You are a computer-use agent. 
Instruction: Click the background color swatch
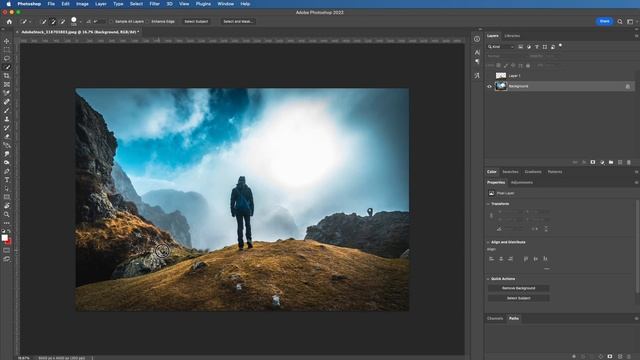(9, 241)
